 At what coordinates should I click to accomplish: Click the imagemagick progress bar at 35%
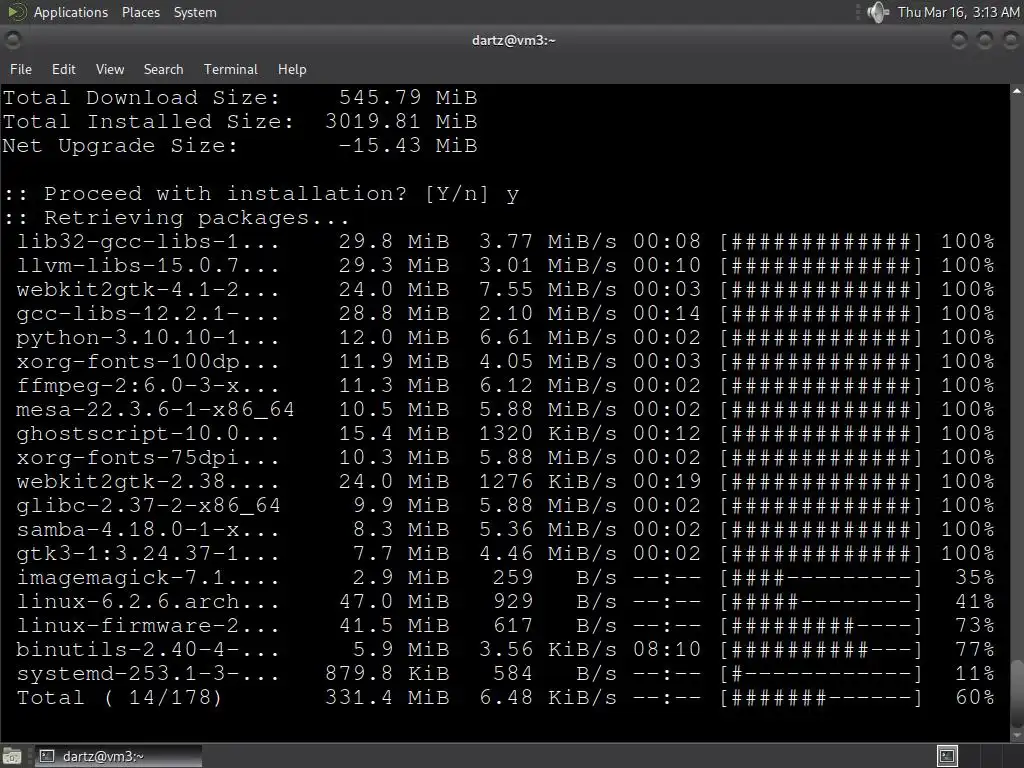click(x=821, y=578)
